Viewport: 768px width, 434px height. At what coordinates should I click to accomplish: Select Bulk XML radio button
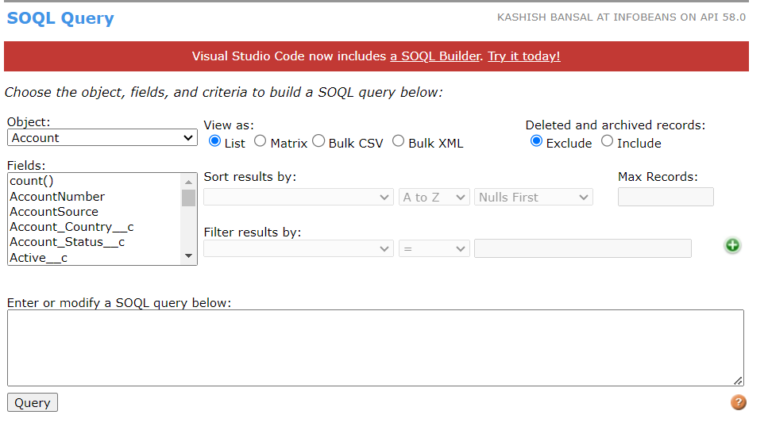point(398,142)
